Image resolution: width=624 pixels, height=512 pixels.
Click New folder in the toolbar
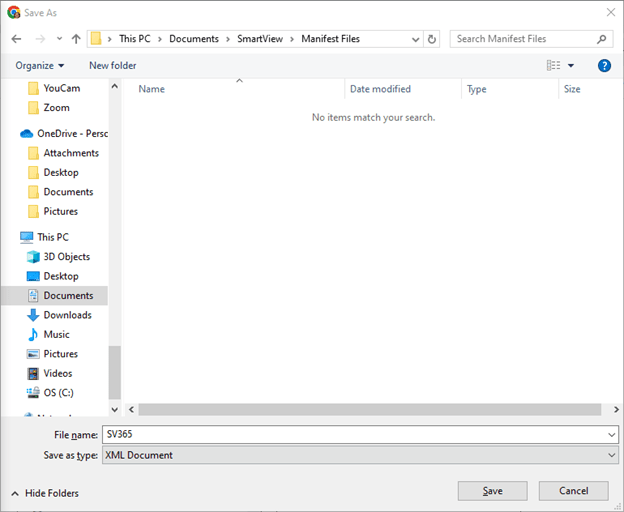coord(112,66)
